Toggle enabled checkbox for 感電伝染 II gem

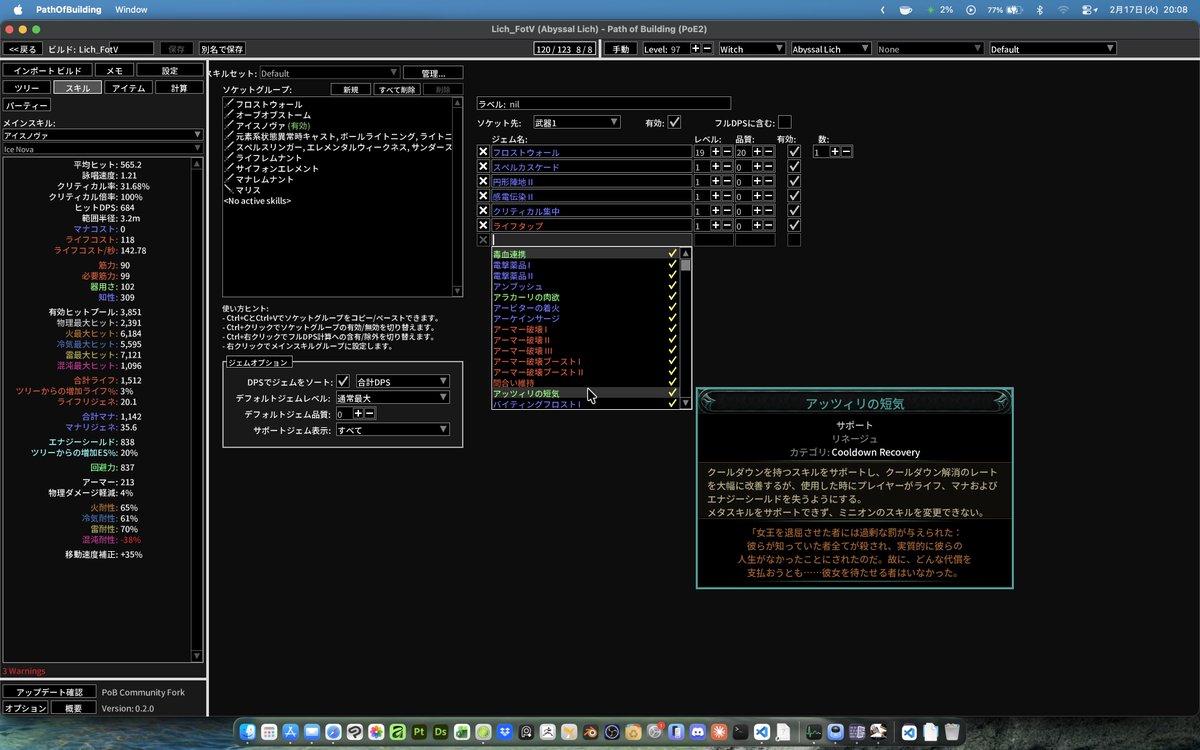coord(794,197)
